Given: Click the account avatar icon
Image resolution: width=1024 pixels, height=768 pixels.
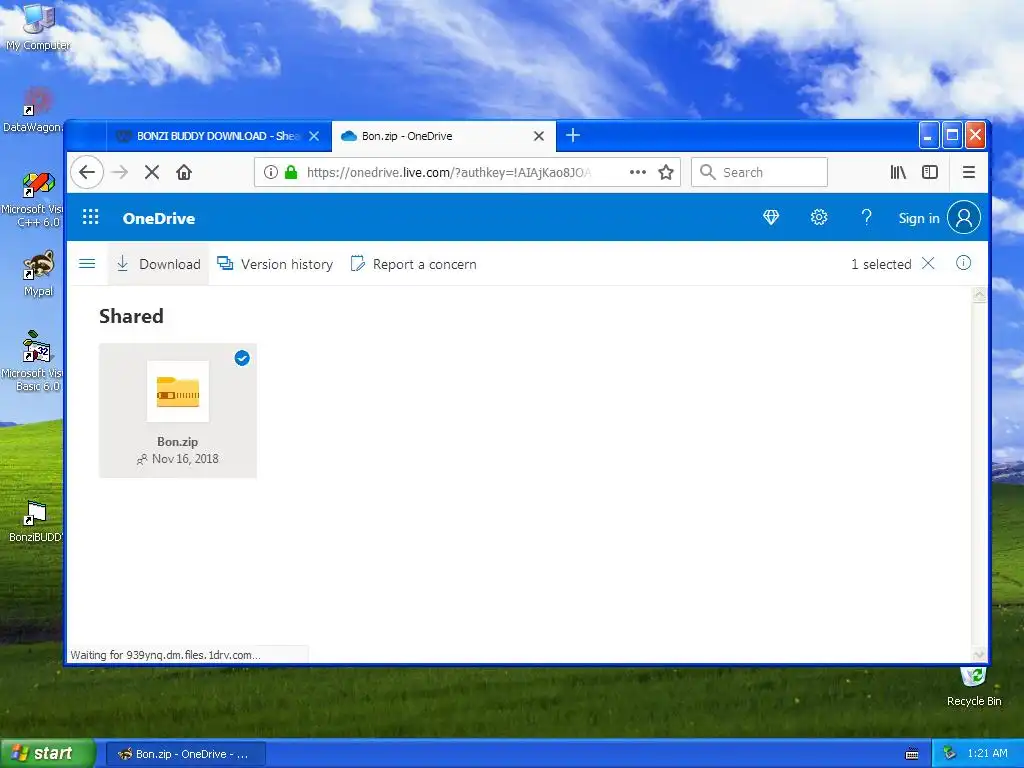Looking at the screenshot, I should [x=964, y=217].
